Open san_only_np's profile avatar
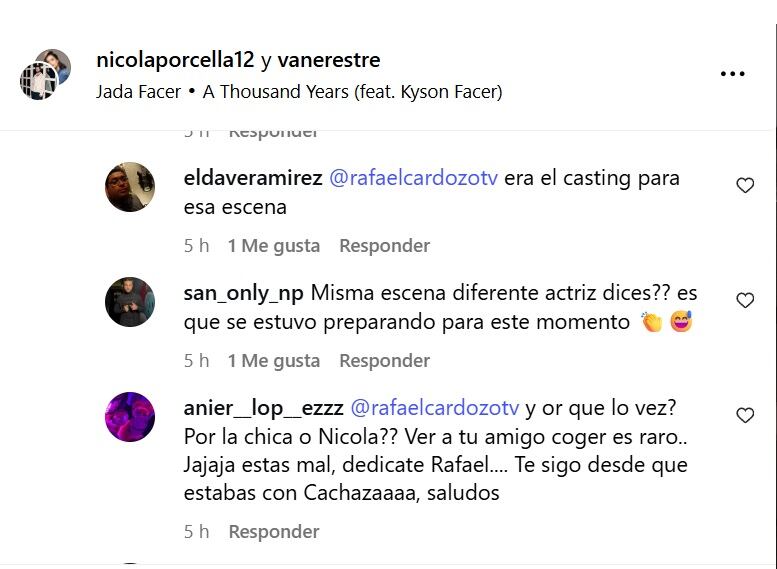Viewport: 777px width, 569px height. (130, 302)
